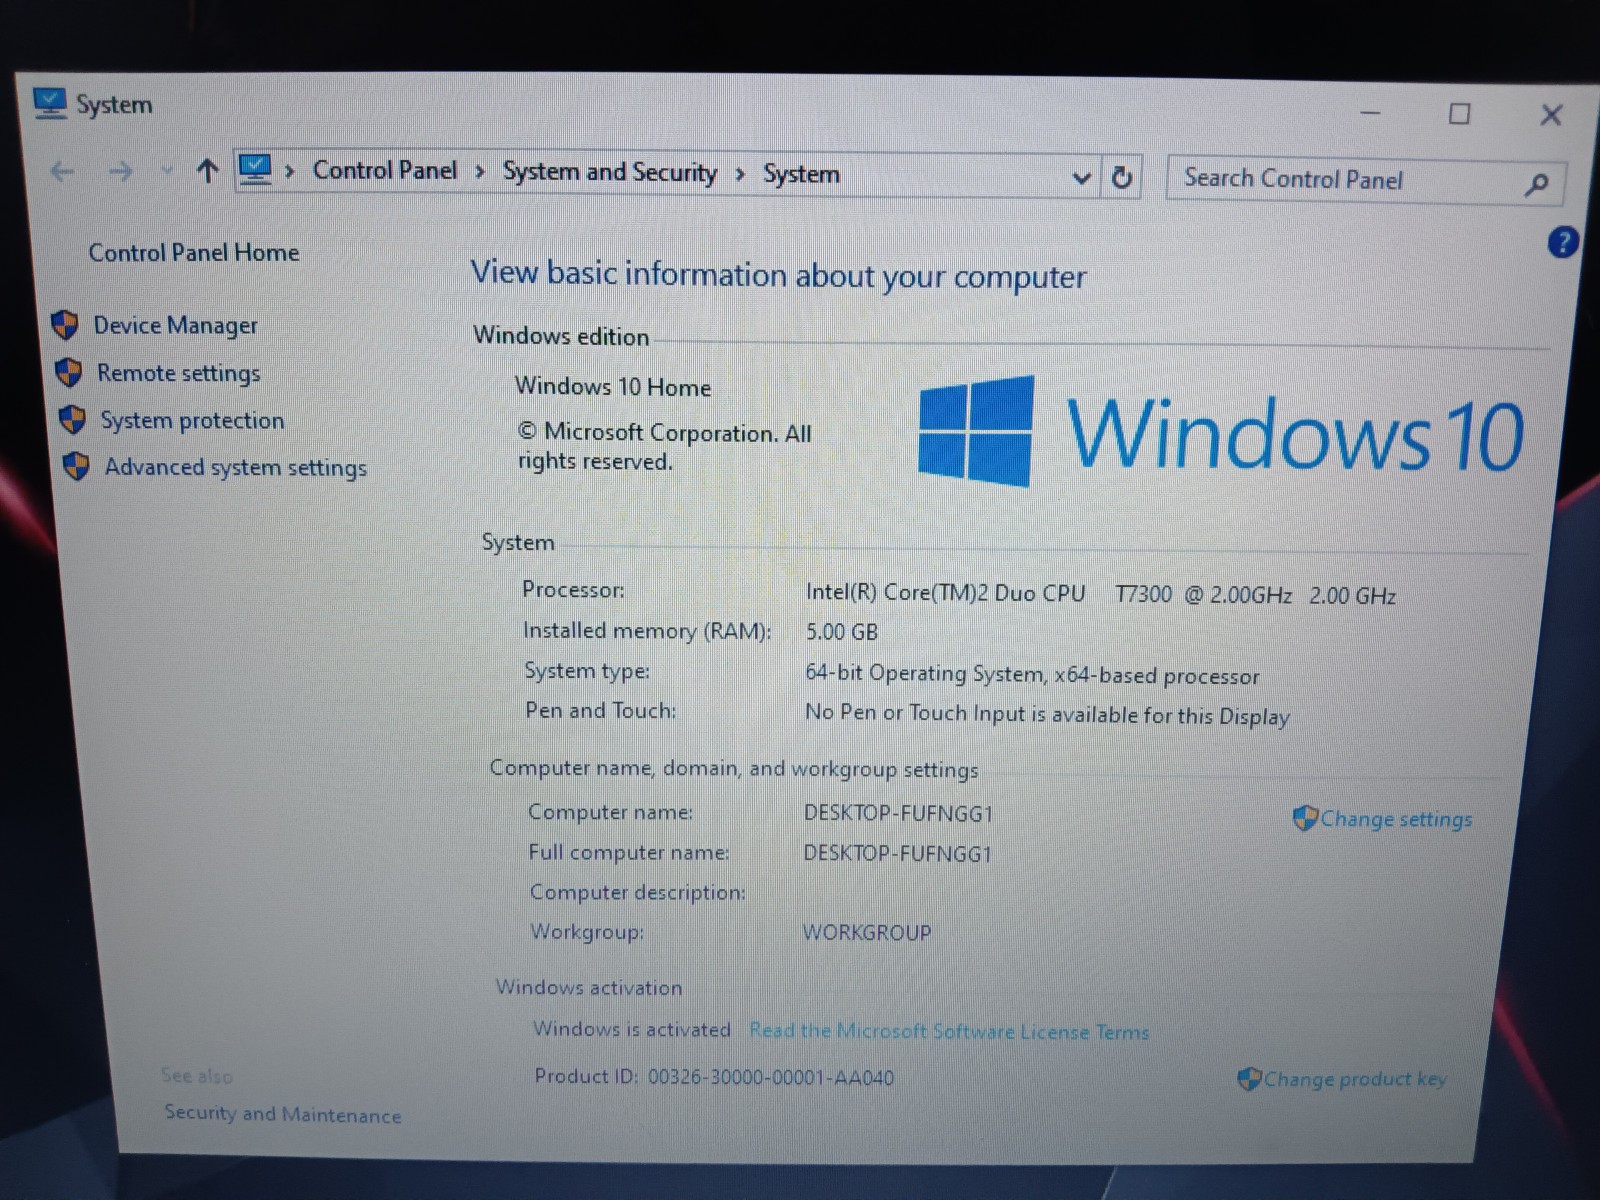This screenshot has width=1600, height=1200.
Task: Click Change settings link
Action: [x=1396, y=819]
